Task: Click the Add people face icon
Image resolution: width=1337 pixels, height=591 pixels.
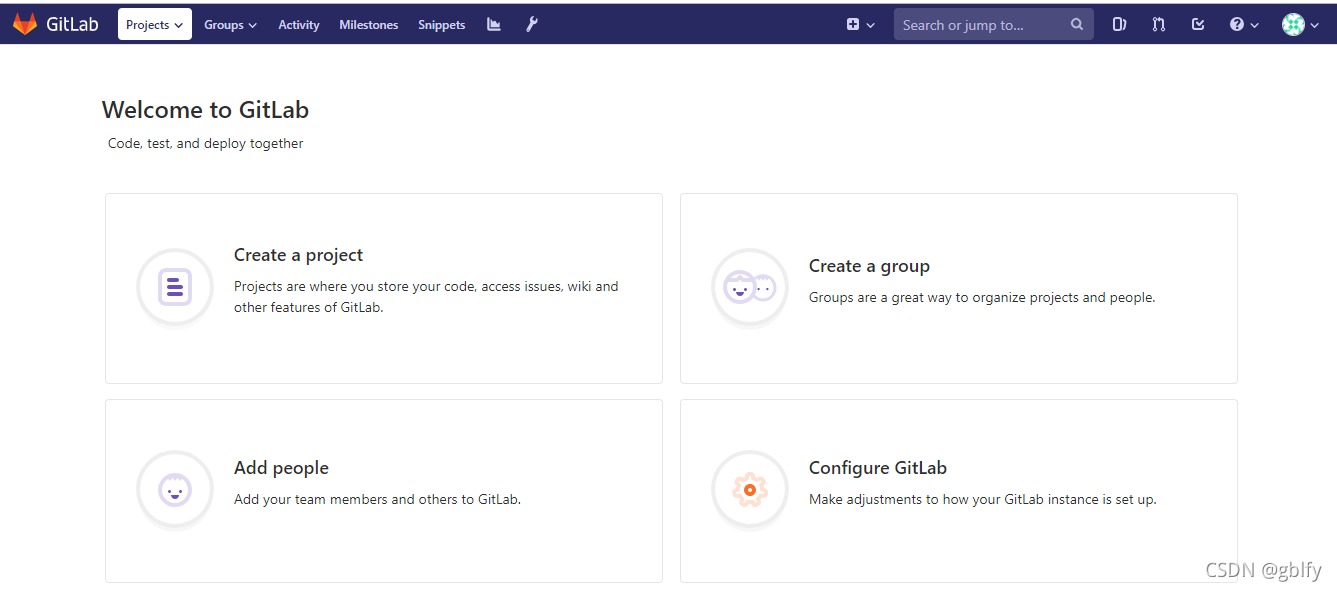Action: pyautogui.click(x=175, y=490)
